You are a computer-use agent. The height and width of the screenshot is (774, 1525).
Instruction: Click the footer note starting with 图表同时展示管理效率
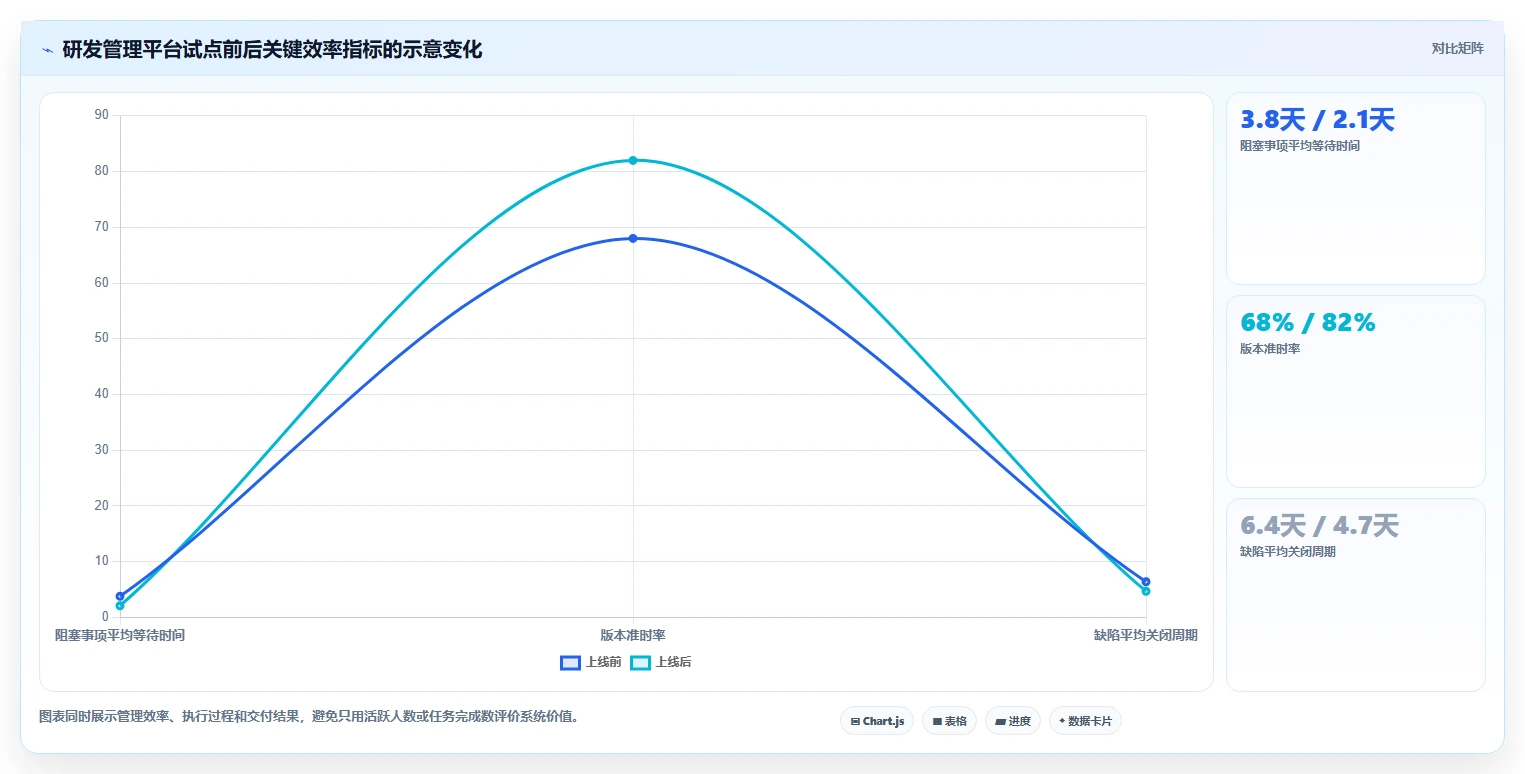click(309, 716)
